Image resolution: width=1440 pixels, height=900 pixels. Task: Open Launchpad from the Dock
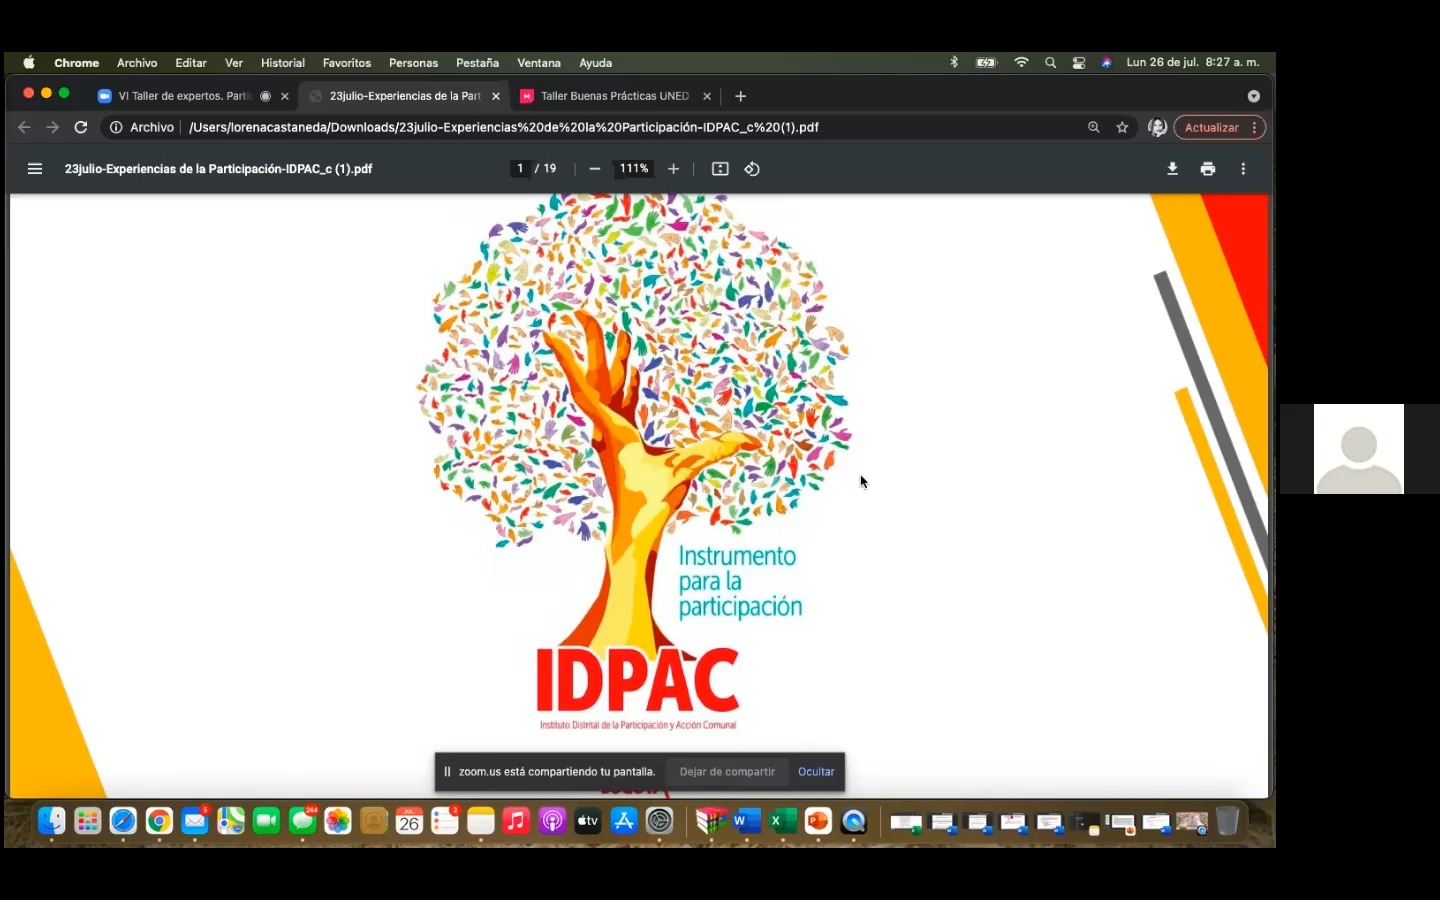pos(88,821)
